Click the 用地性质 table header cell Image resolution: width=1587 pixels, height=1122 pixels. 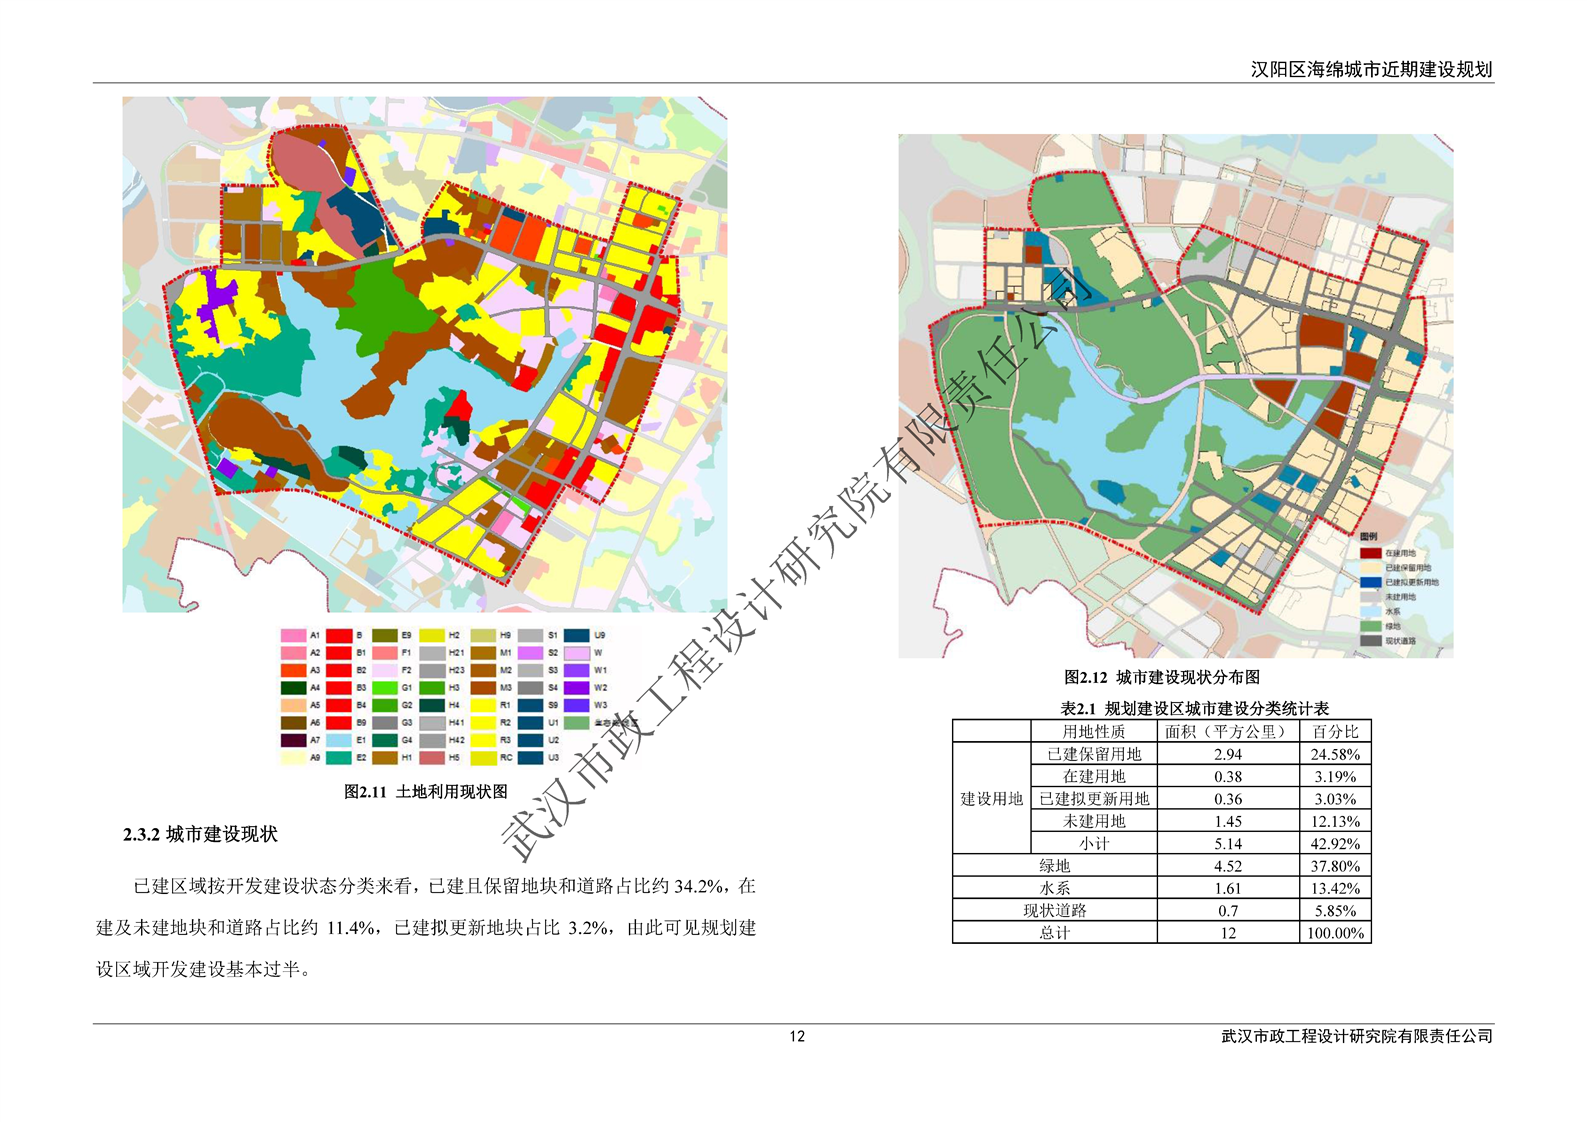(1093, 731)
